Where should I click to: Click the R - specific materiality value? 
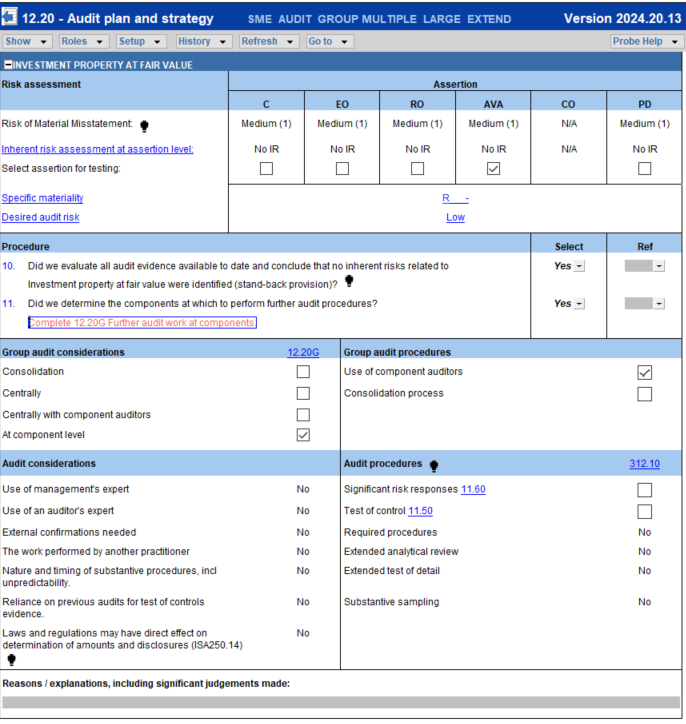[x=455, y=198]
